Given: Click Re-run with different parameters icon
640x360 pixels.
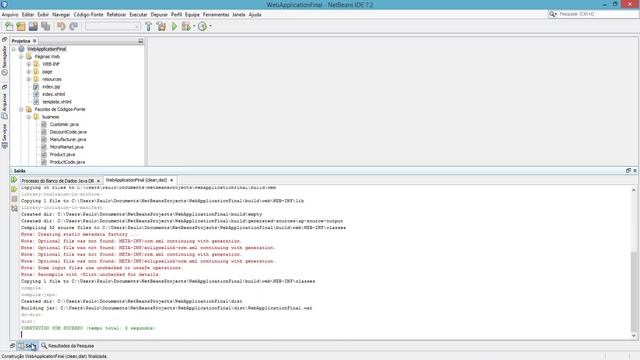Looking at the screenshot, I should click(x=14, y=189).
